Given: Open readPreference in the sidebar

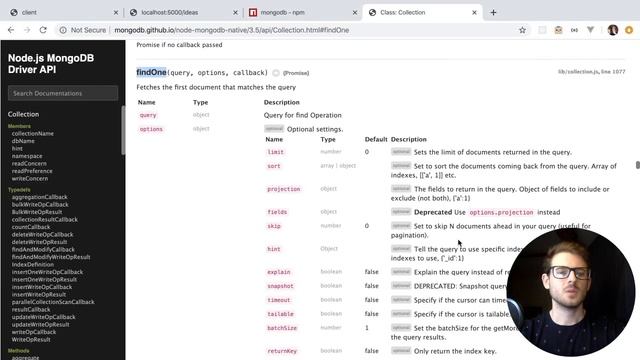Looking at the screenshot, I should [32, 171].
